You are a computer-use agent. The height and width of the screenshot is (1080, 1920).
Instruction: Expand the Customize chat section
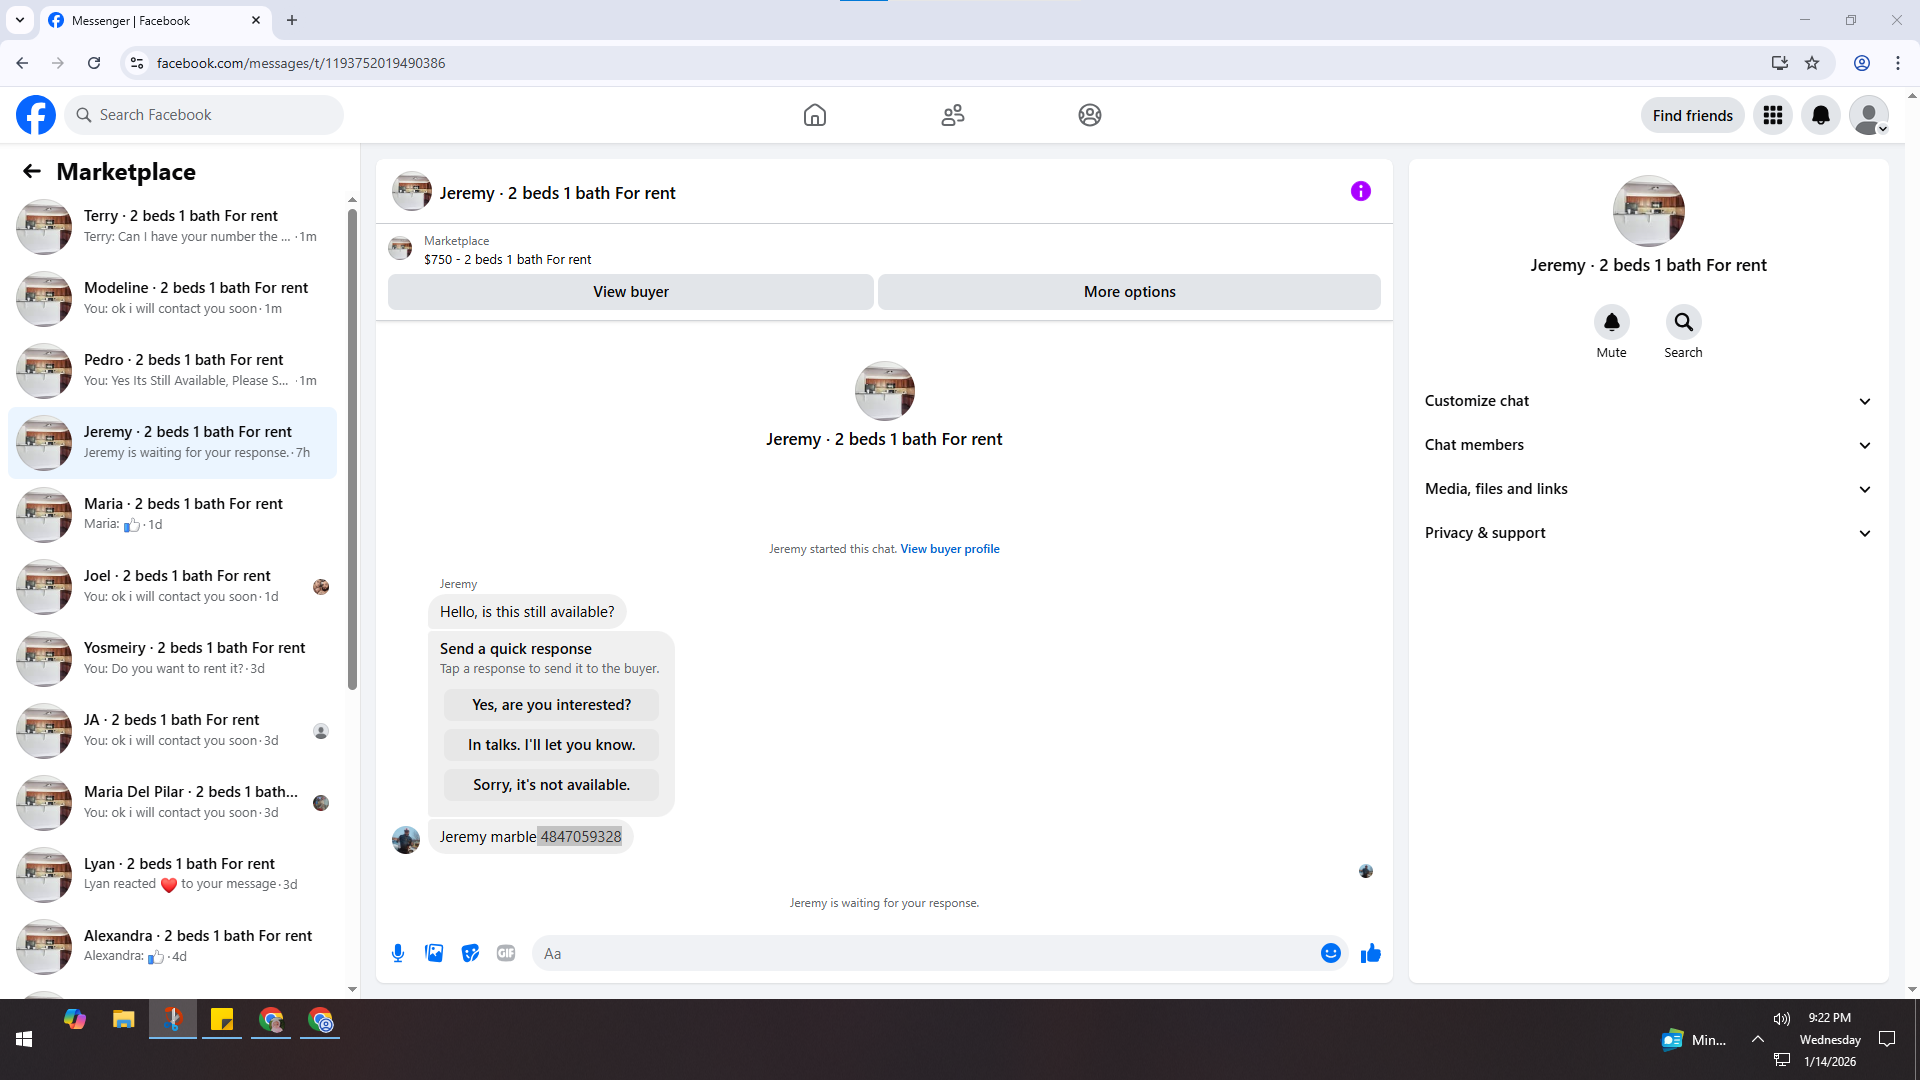(x=1648, y=401)
